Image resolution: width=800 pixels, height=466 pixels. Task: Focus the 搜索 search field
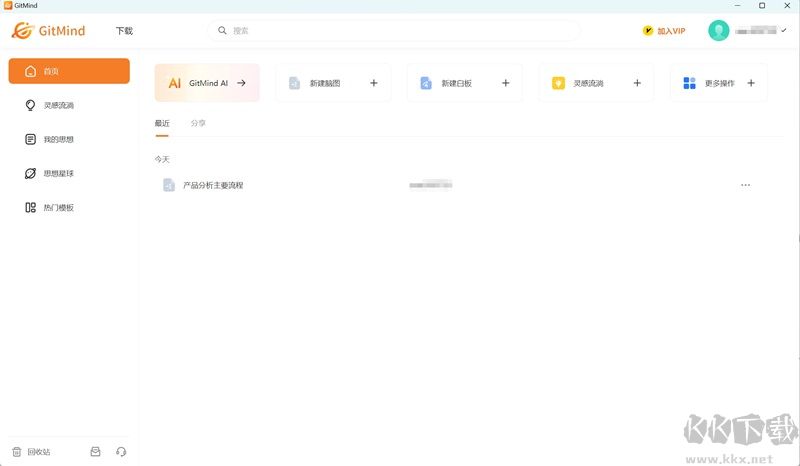click(x=393, y=31)
